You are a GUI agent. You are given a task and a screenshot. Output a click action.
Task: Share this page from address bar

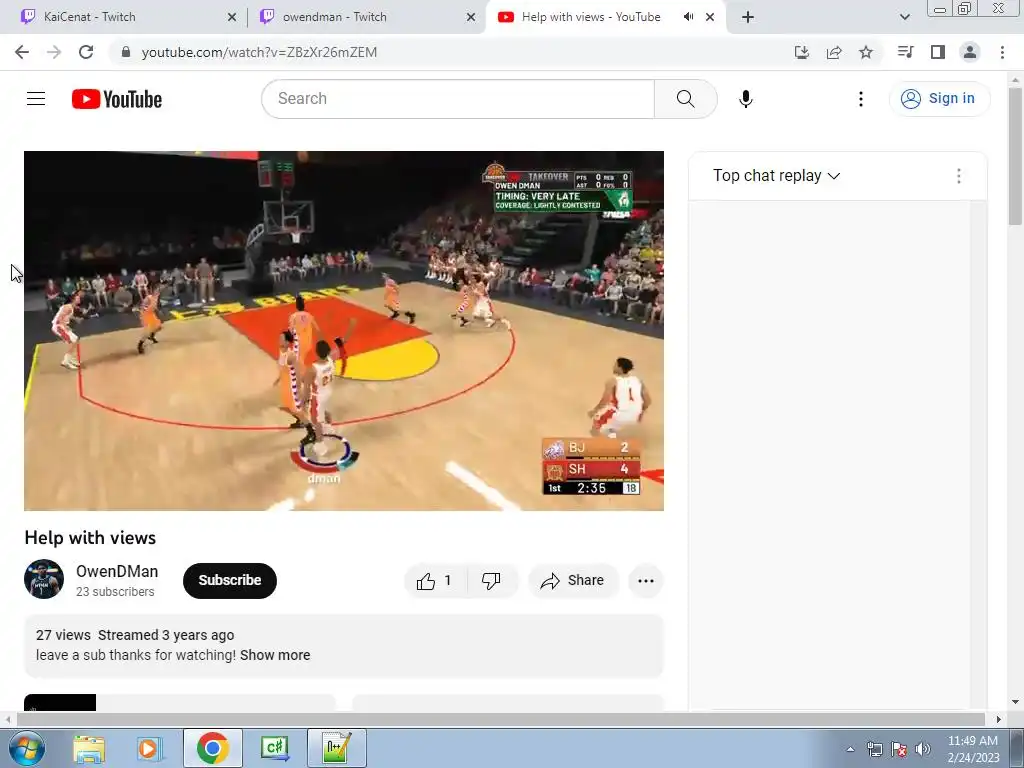coord(834,52)
